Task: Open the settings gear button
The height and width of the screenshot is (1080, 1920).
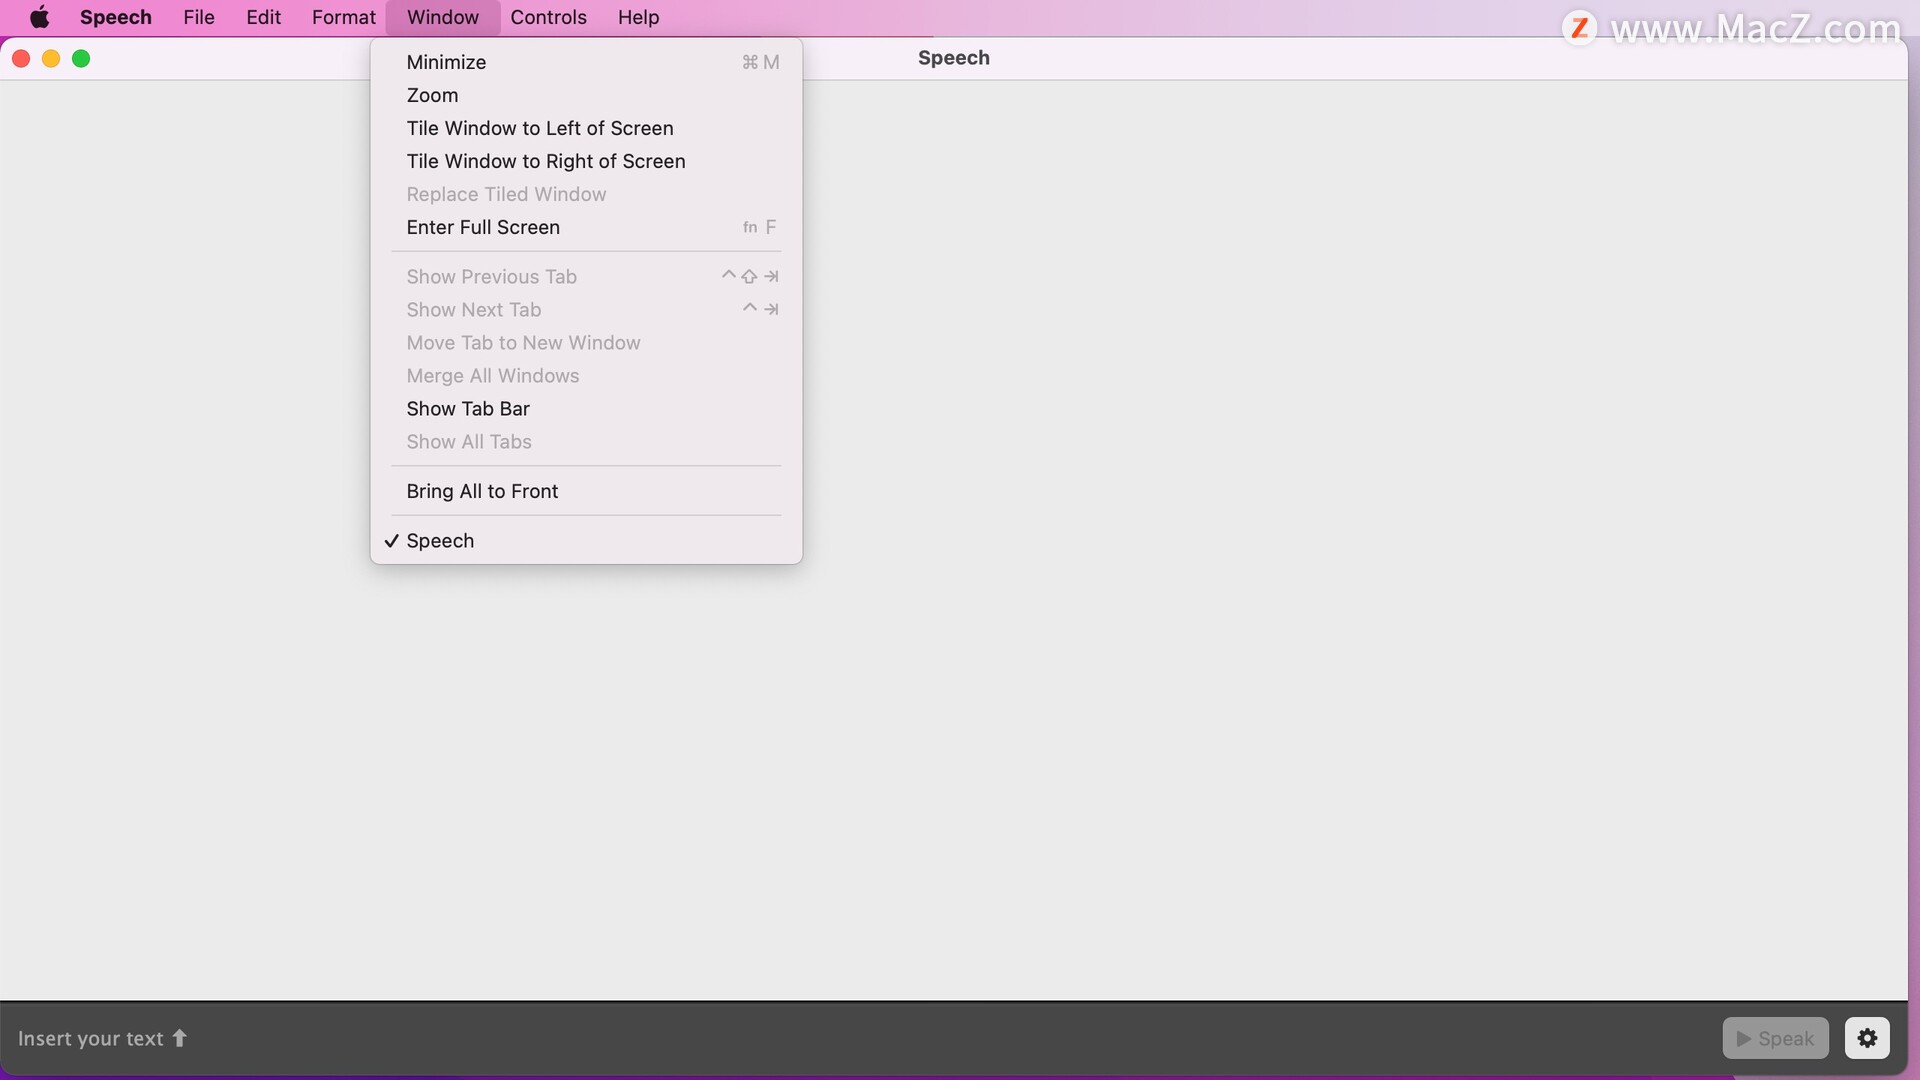Action: pyautogui.click(x=1867, y=1038)
